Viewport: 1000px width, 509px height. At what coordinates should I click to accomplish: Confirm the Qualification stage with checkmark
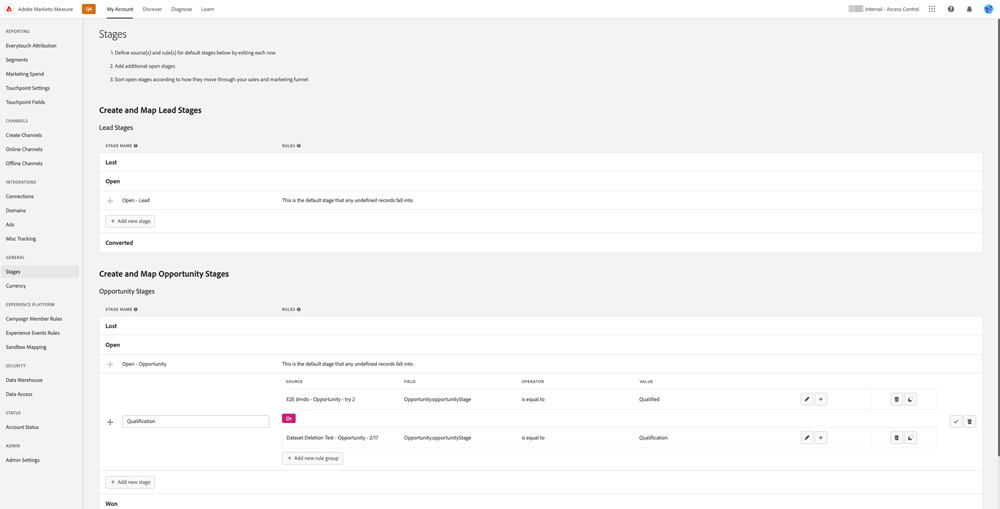click(956, 422)
